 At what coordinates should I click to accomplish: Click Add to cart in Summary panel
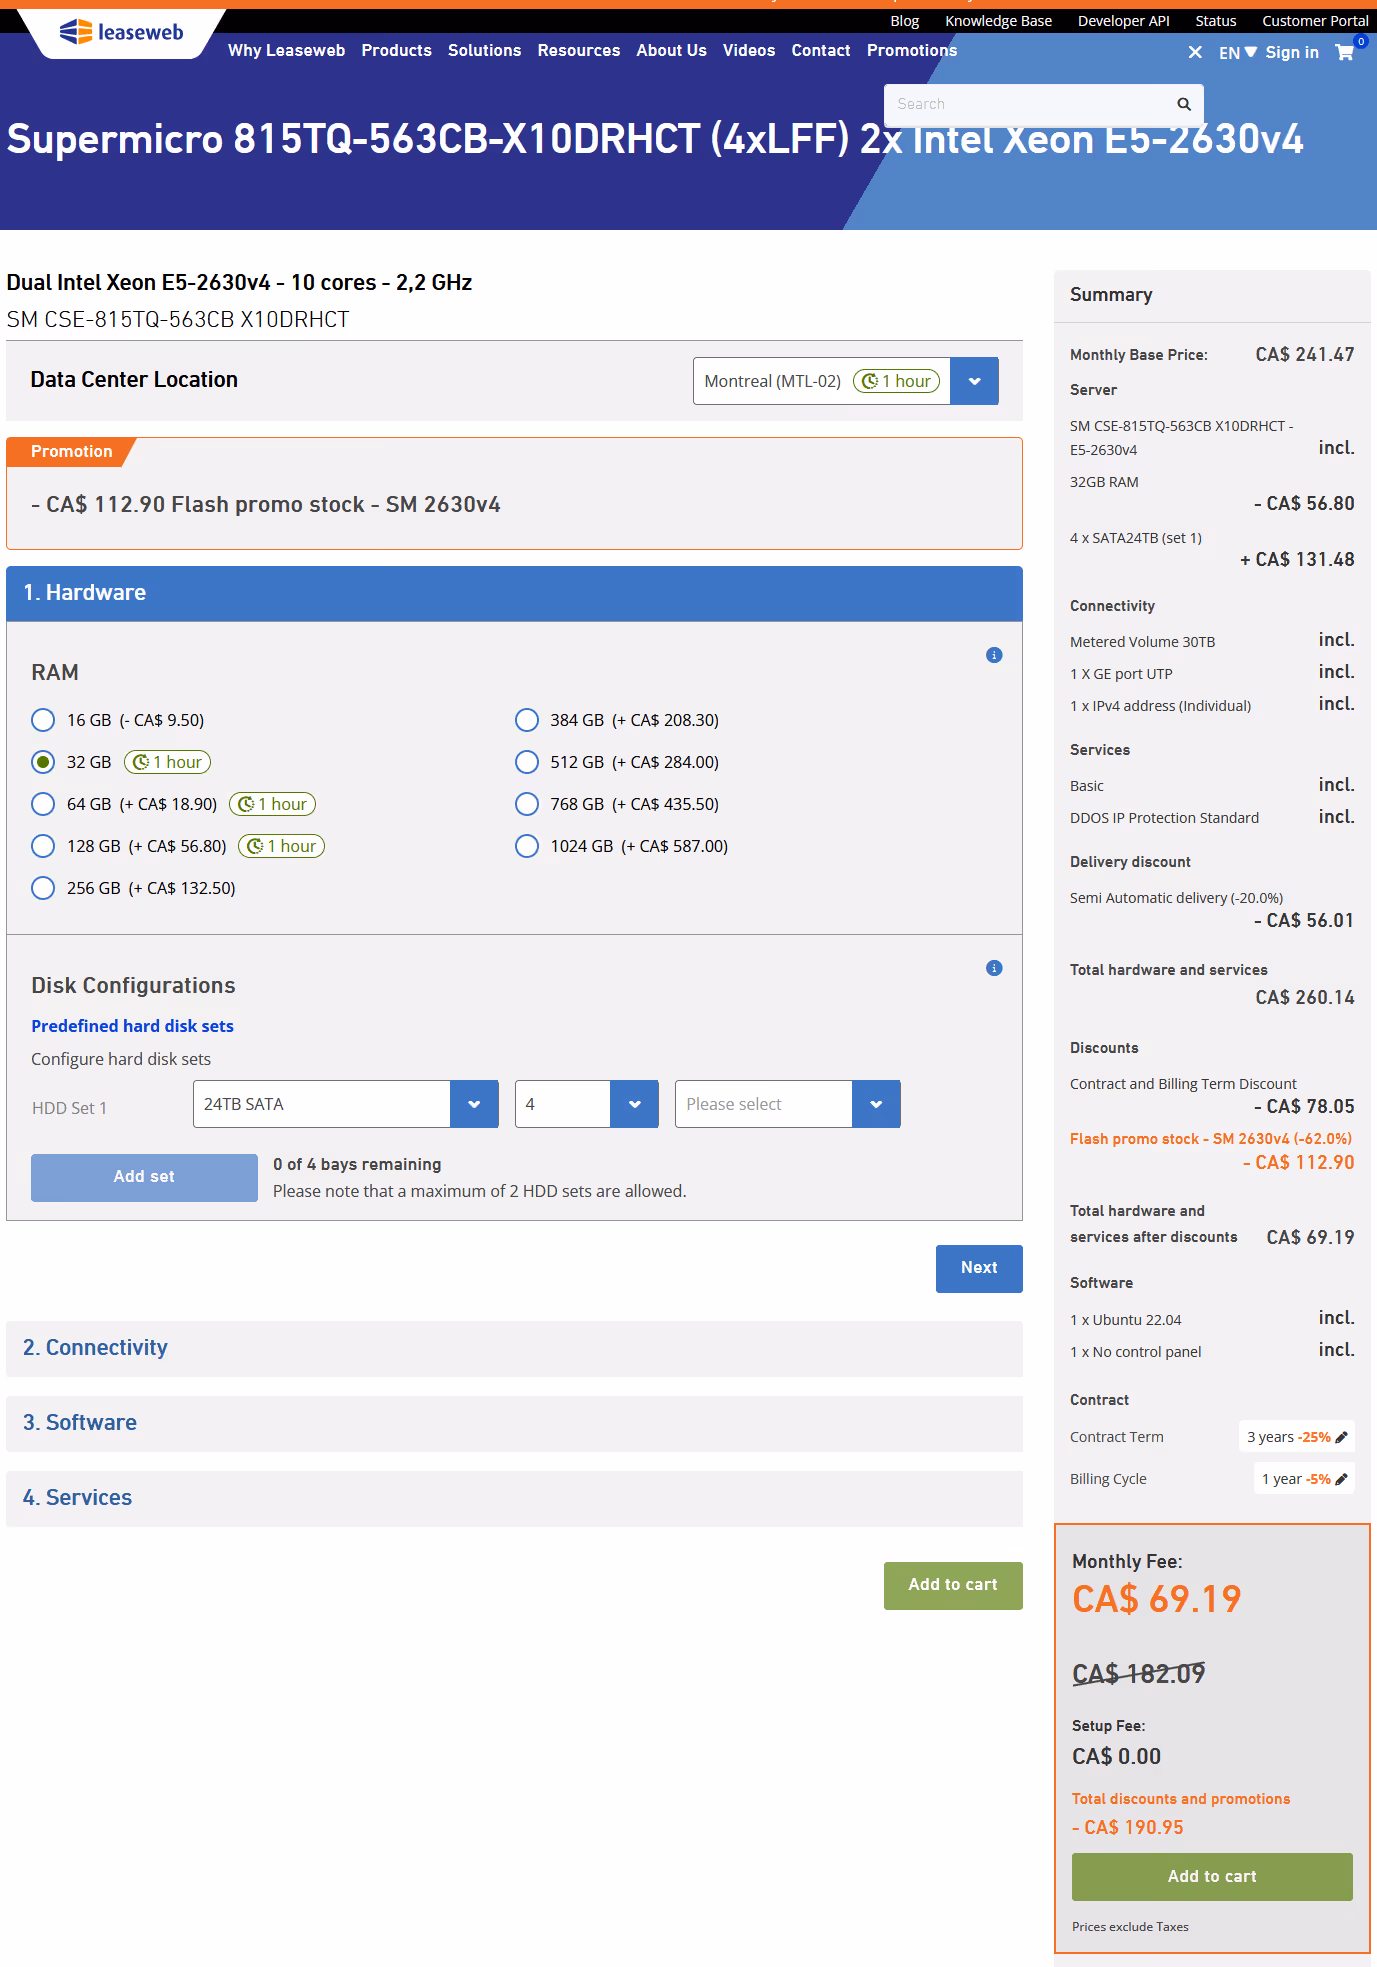[x=1212, y=1876]
